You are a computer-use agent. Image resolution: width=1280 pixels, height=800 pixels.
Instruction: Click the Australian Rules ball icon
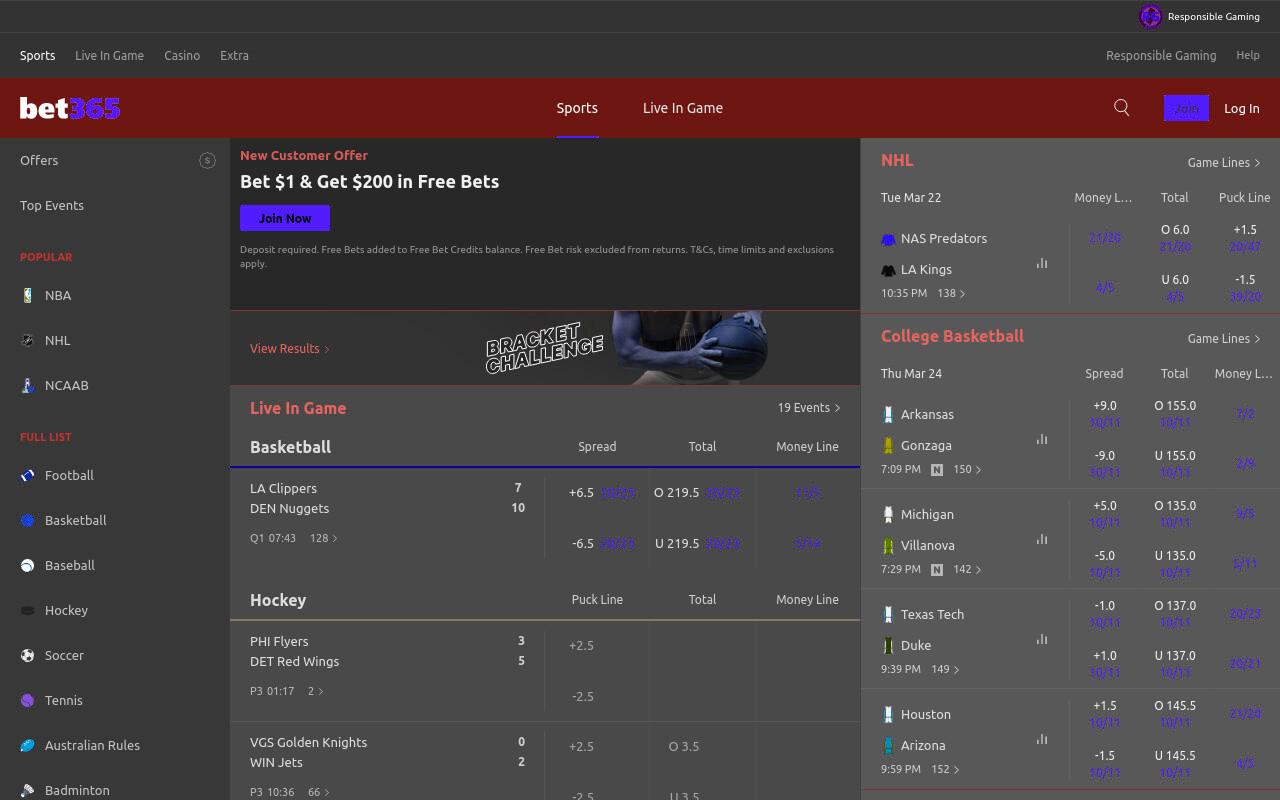pyautogui.click(x=28, y=745)
